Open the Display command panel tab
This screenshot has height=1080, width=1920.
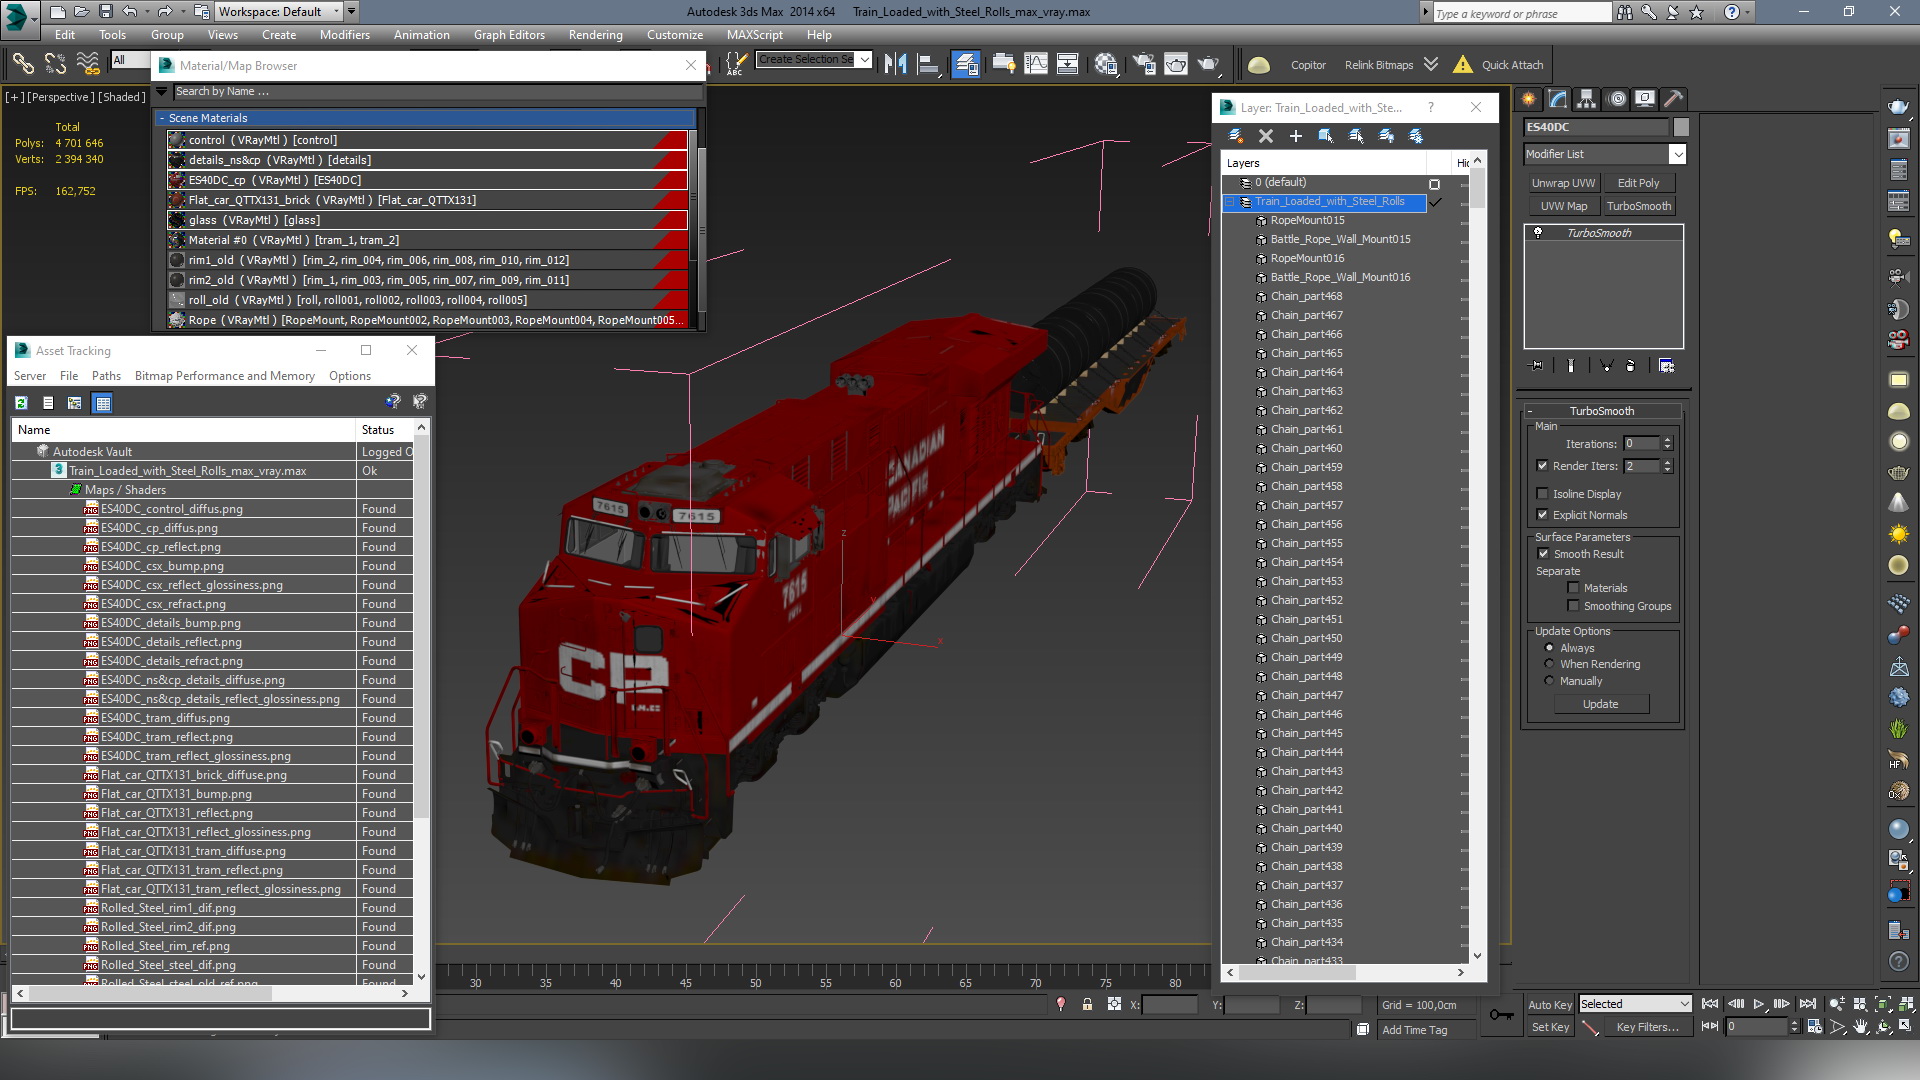coord(1645,99)
